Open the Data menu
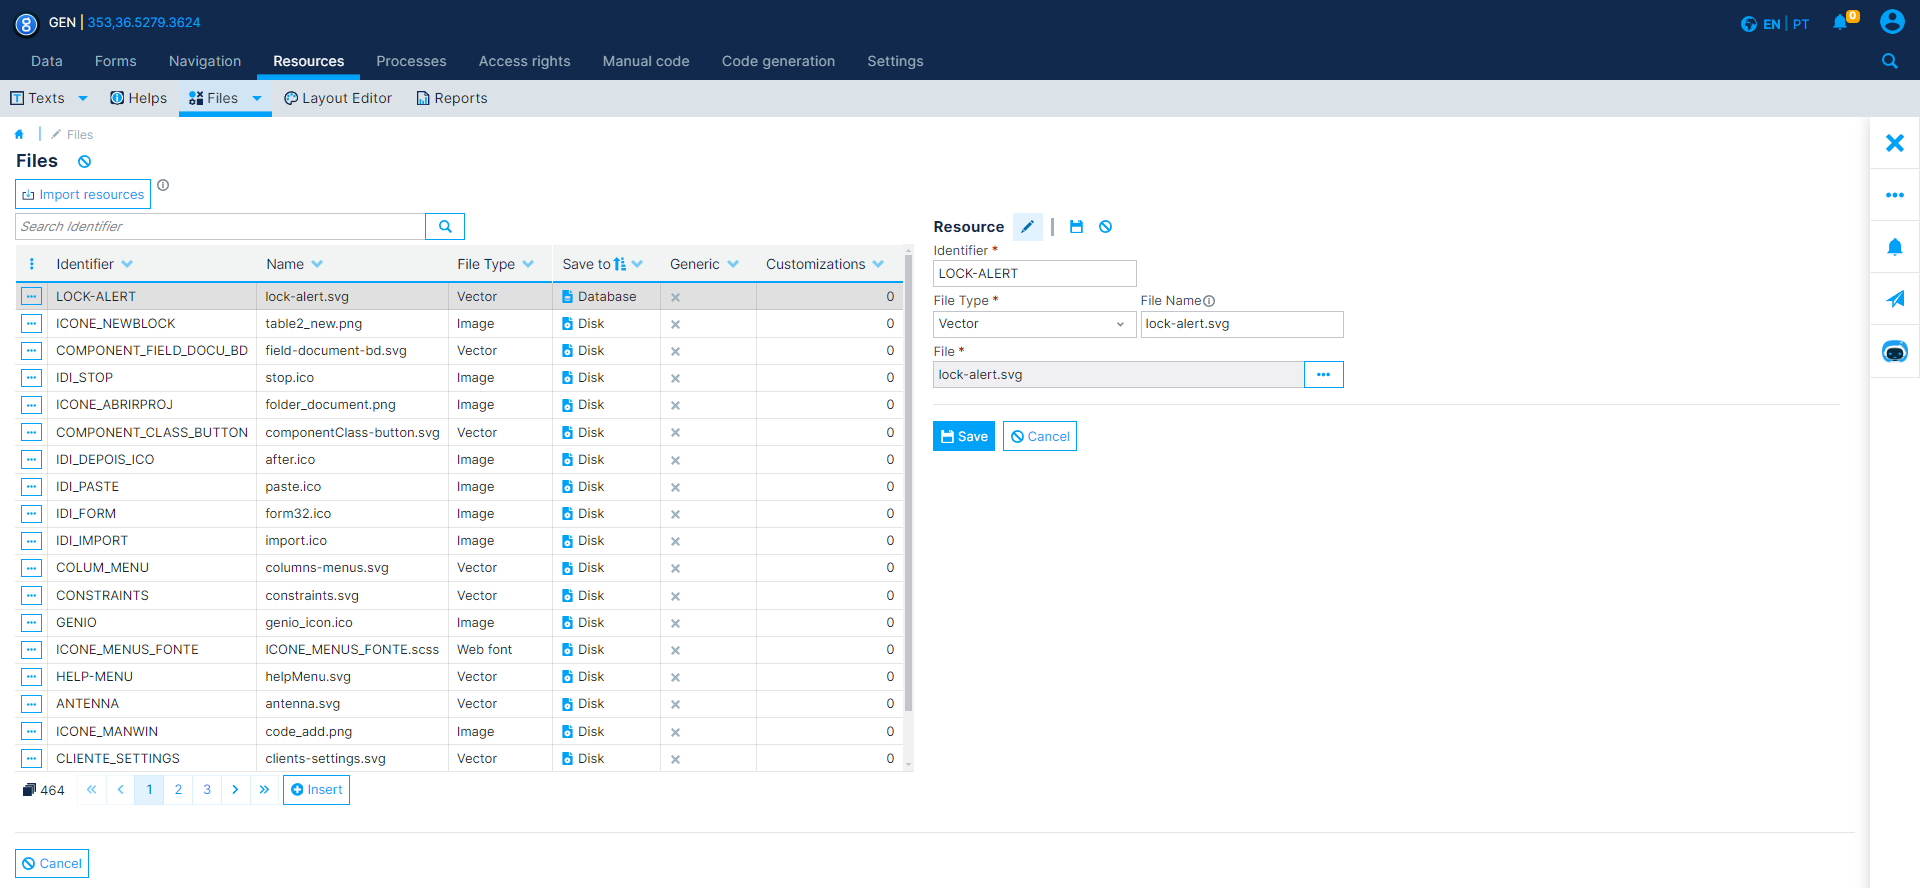The width and height of the screenshot is (1920, 888). click(x=47, y=61)
